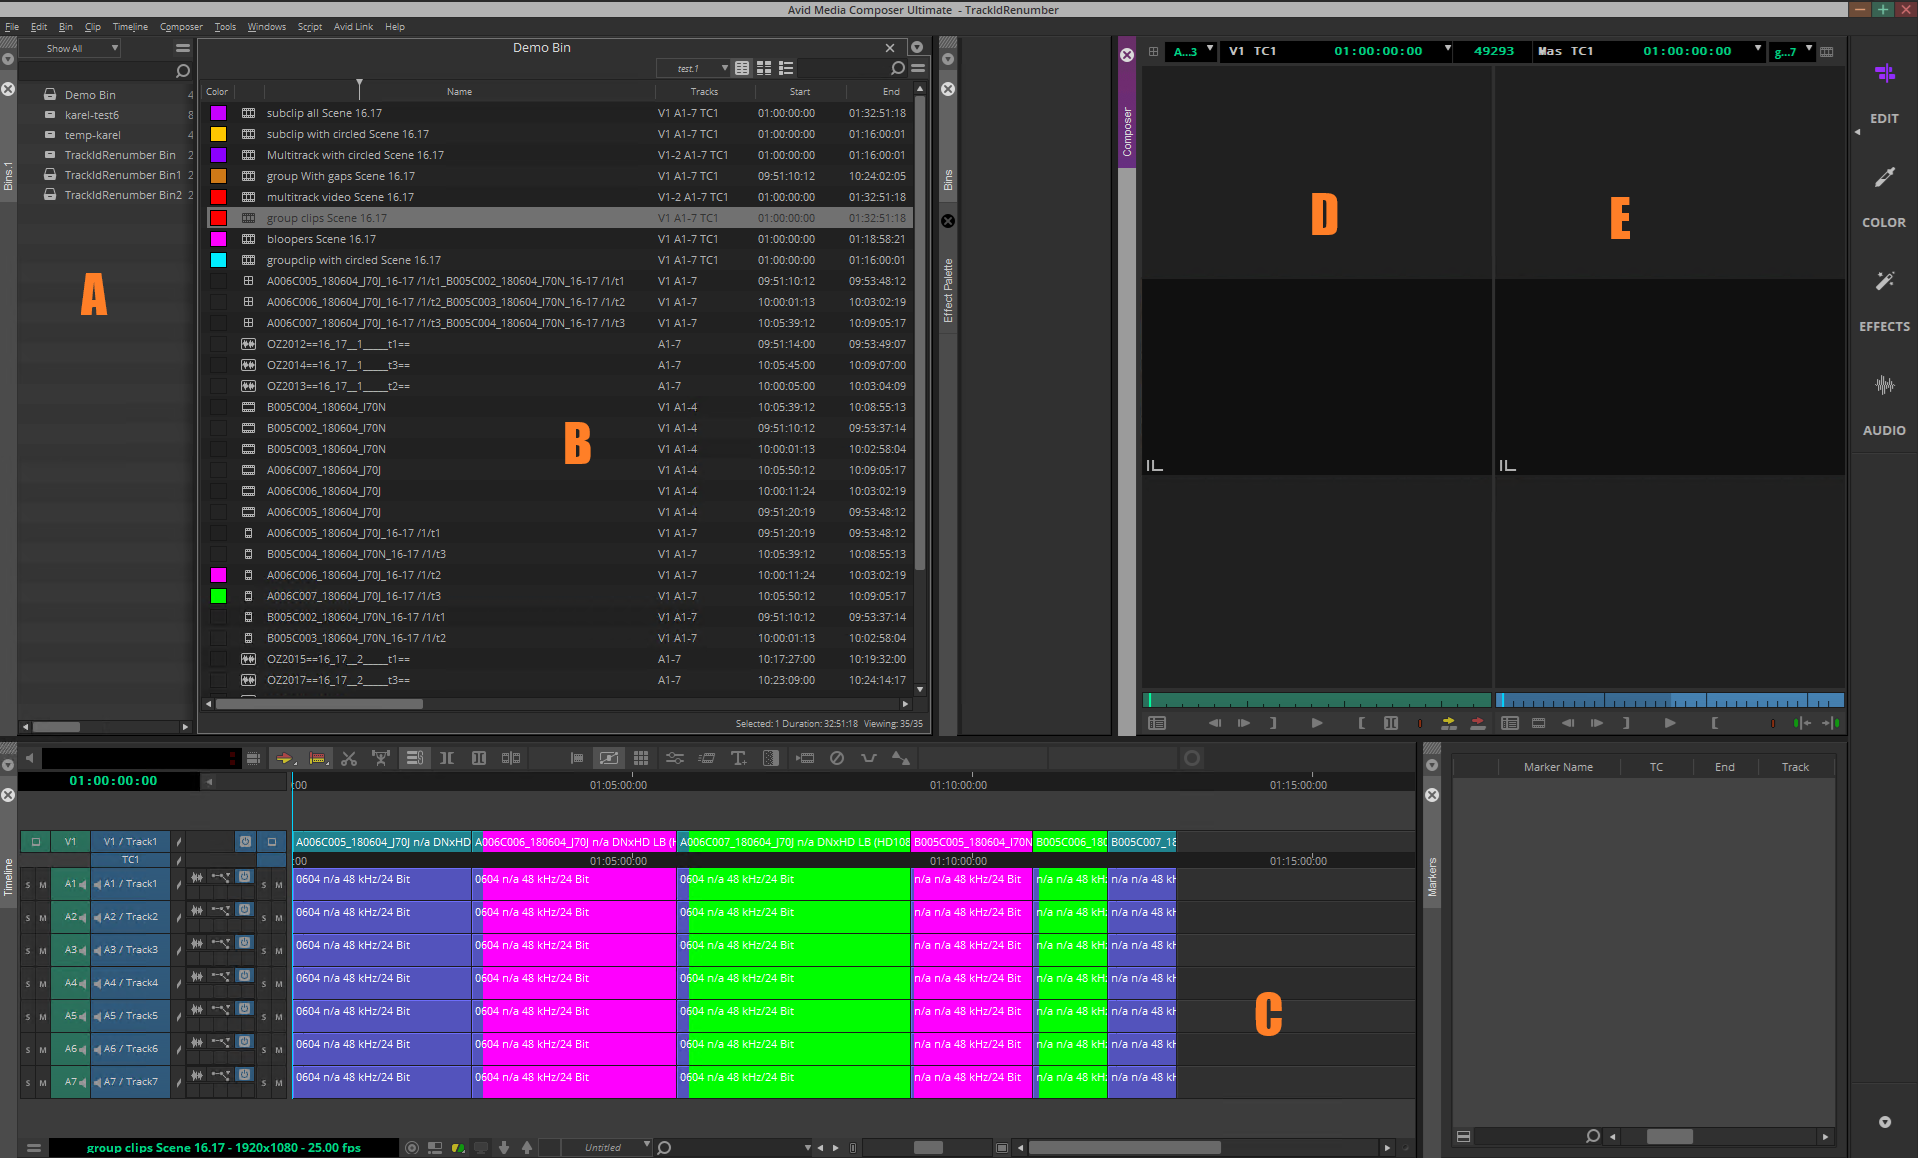
Task: Open the Clip menu
Action: point(93,27)
